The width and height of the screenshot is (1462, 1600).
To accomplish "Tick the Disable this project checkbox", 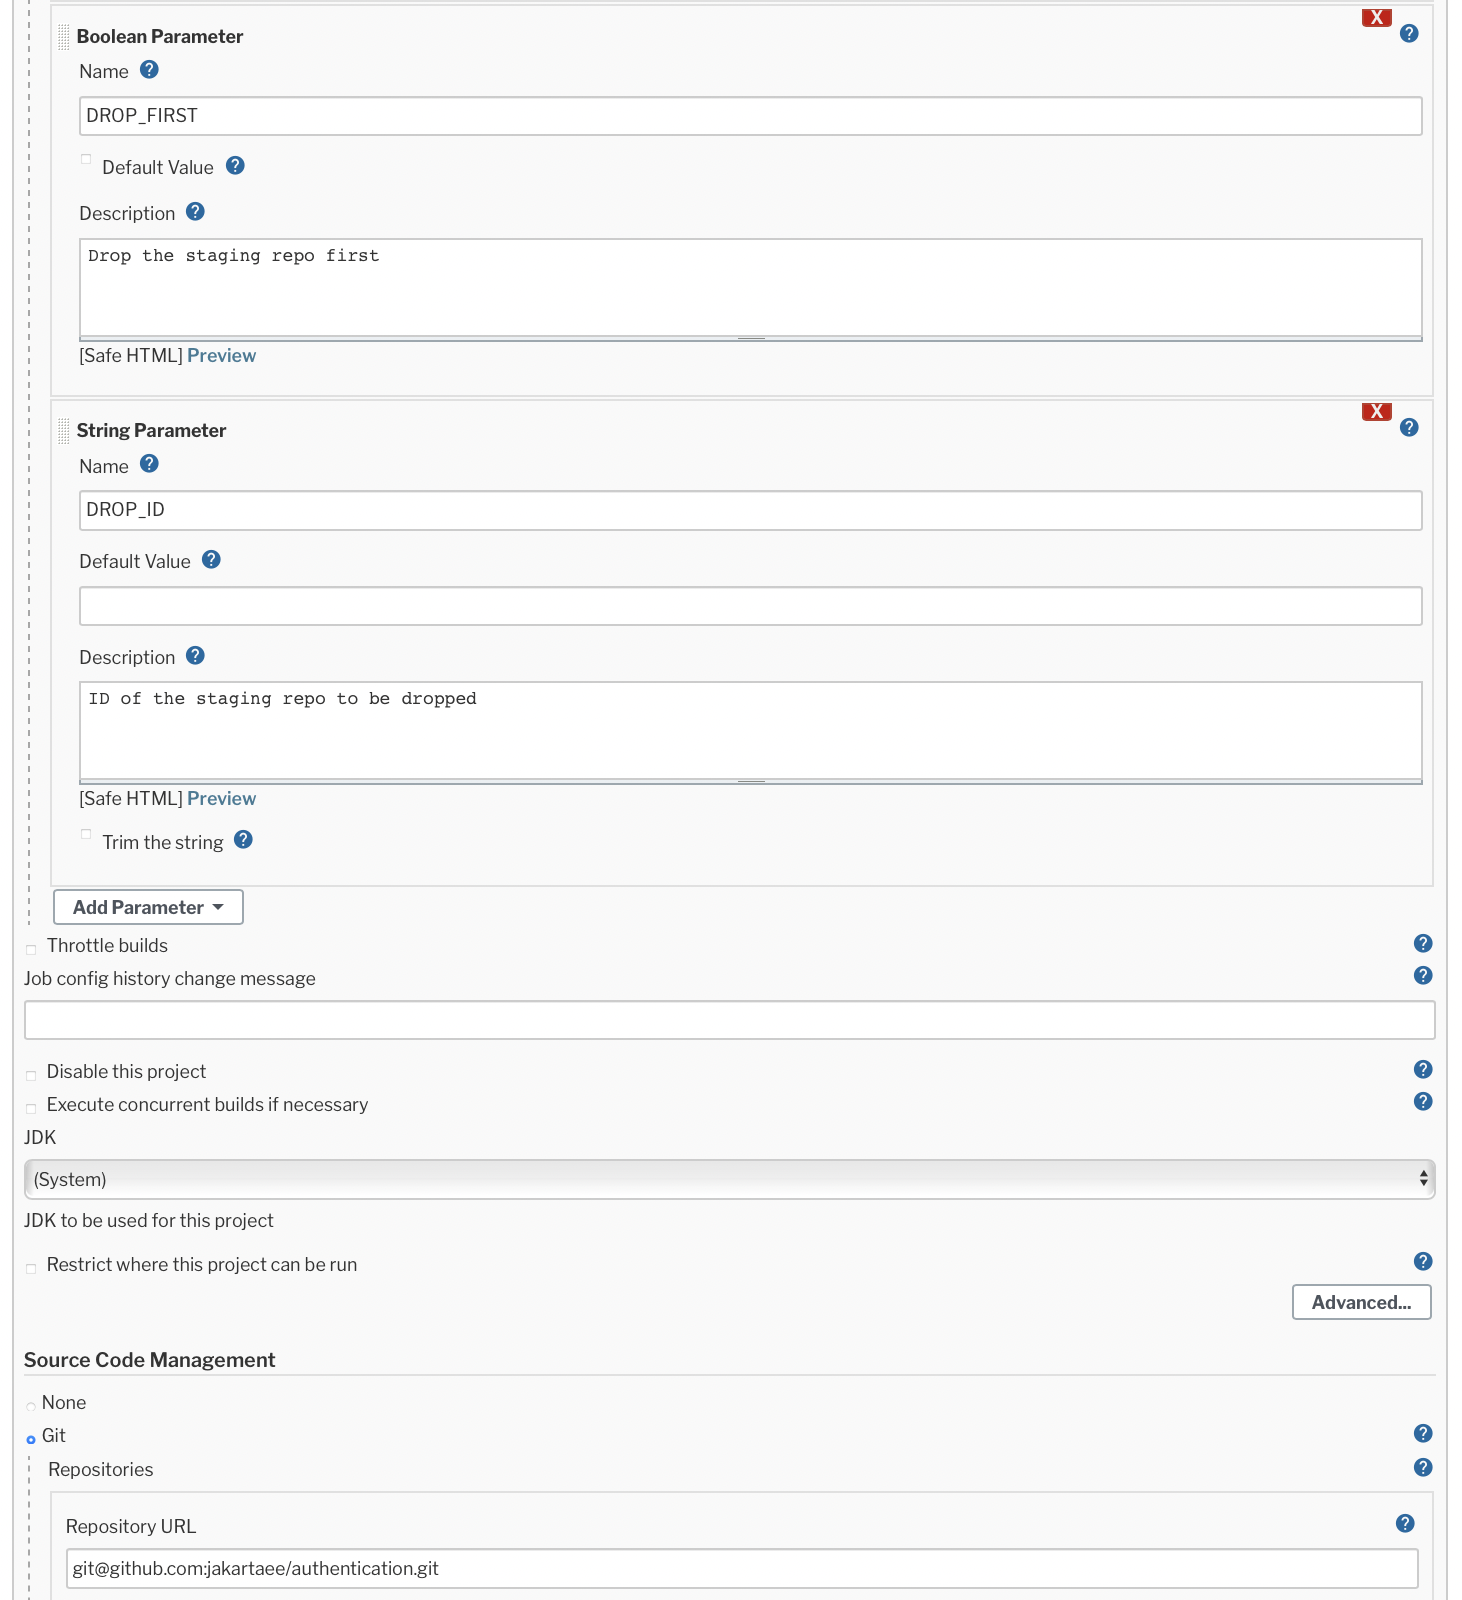I will pyautogui.click(x=31, y=1075).
